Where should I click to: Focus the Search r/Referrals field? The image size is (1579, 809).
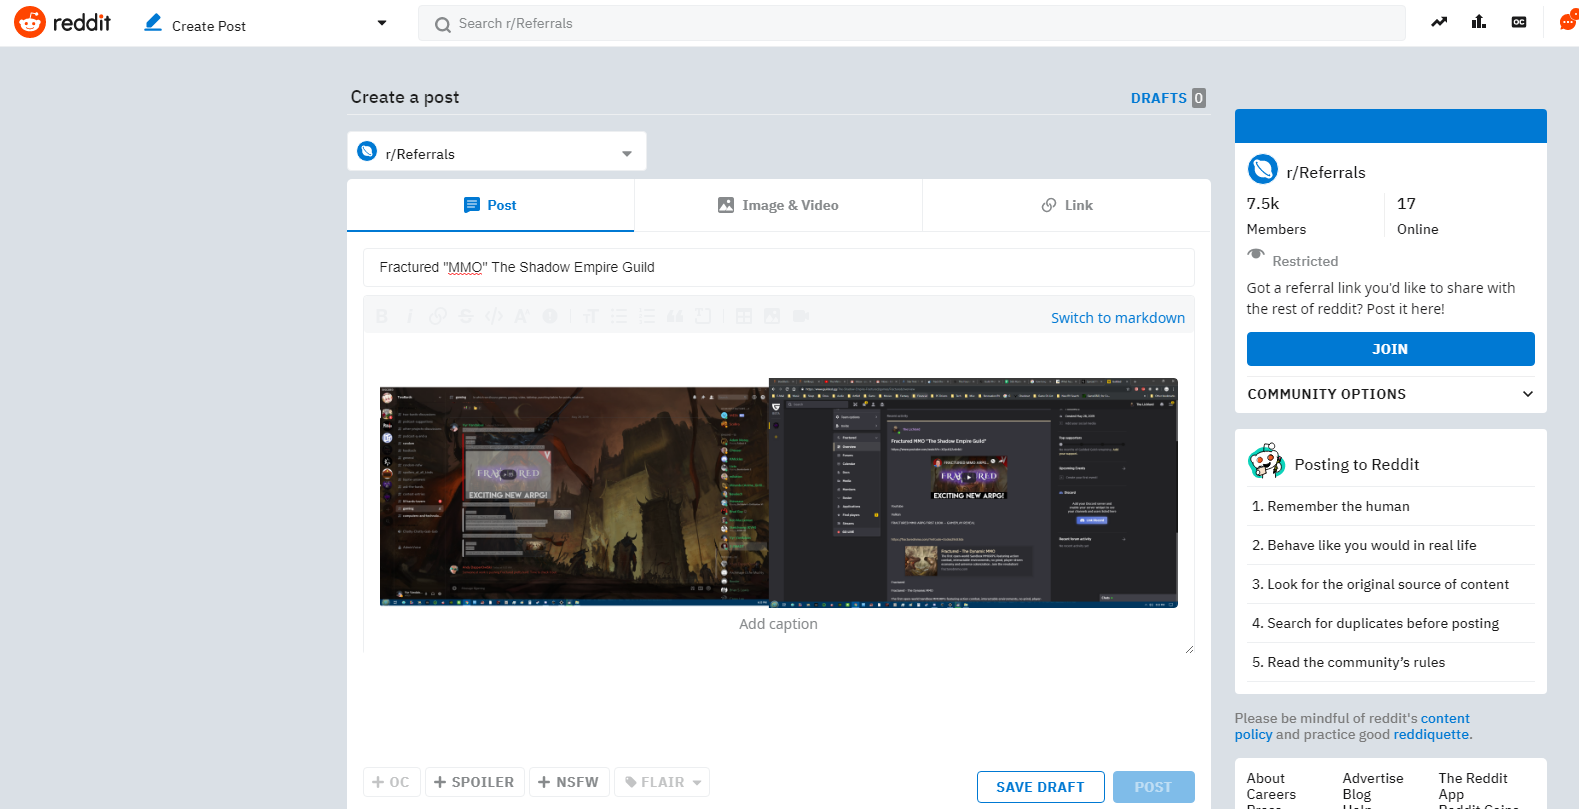912,23
